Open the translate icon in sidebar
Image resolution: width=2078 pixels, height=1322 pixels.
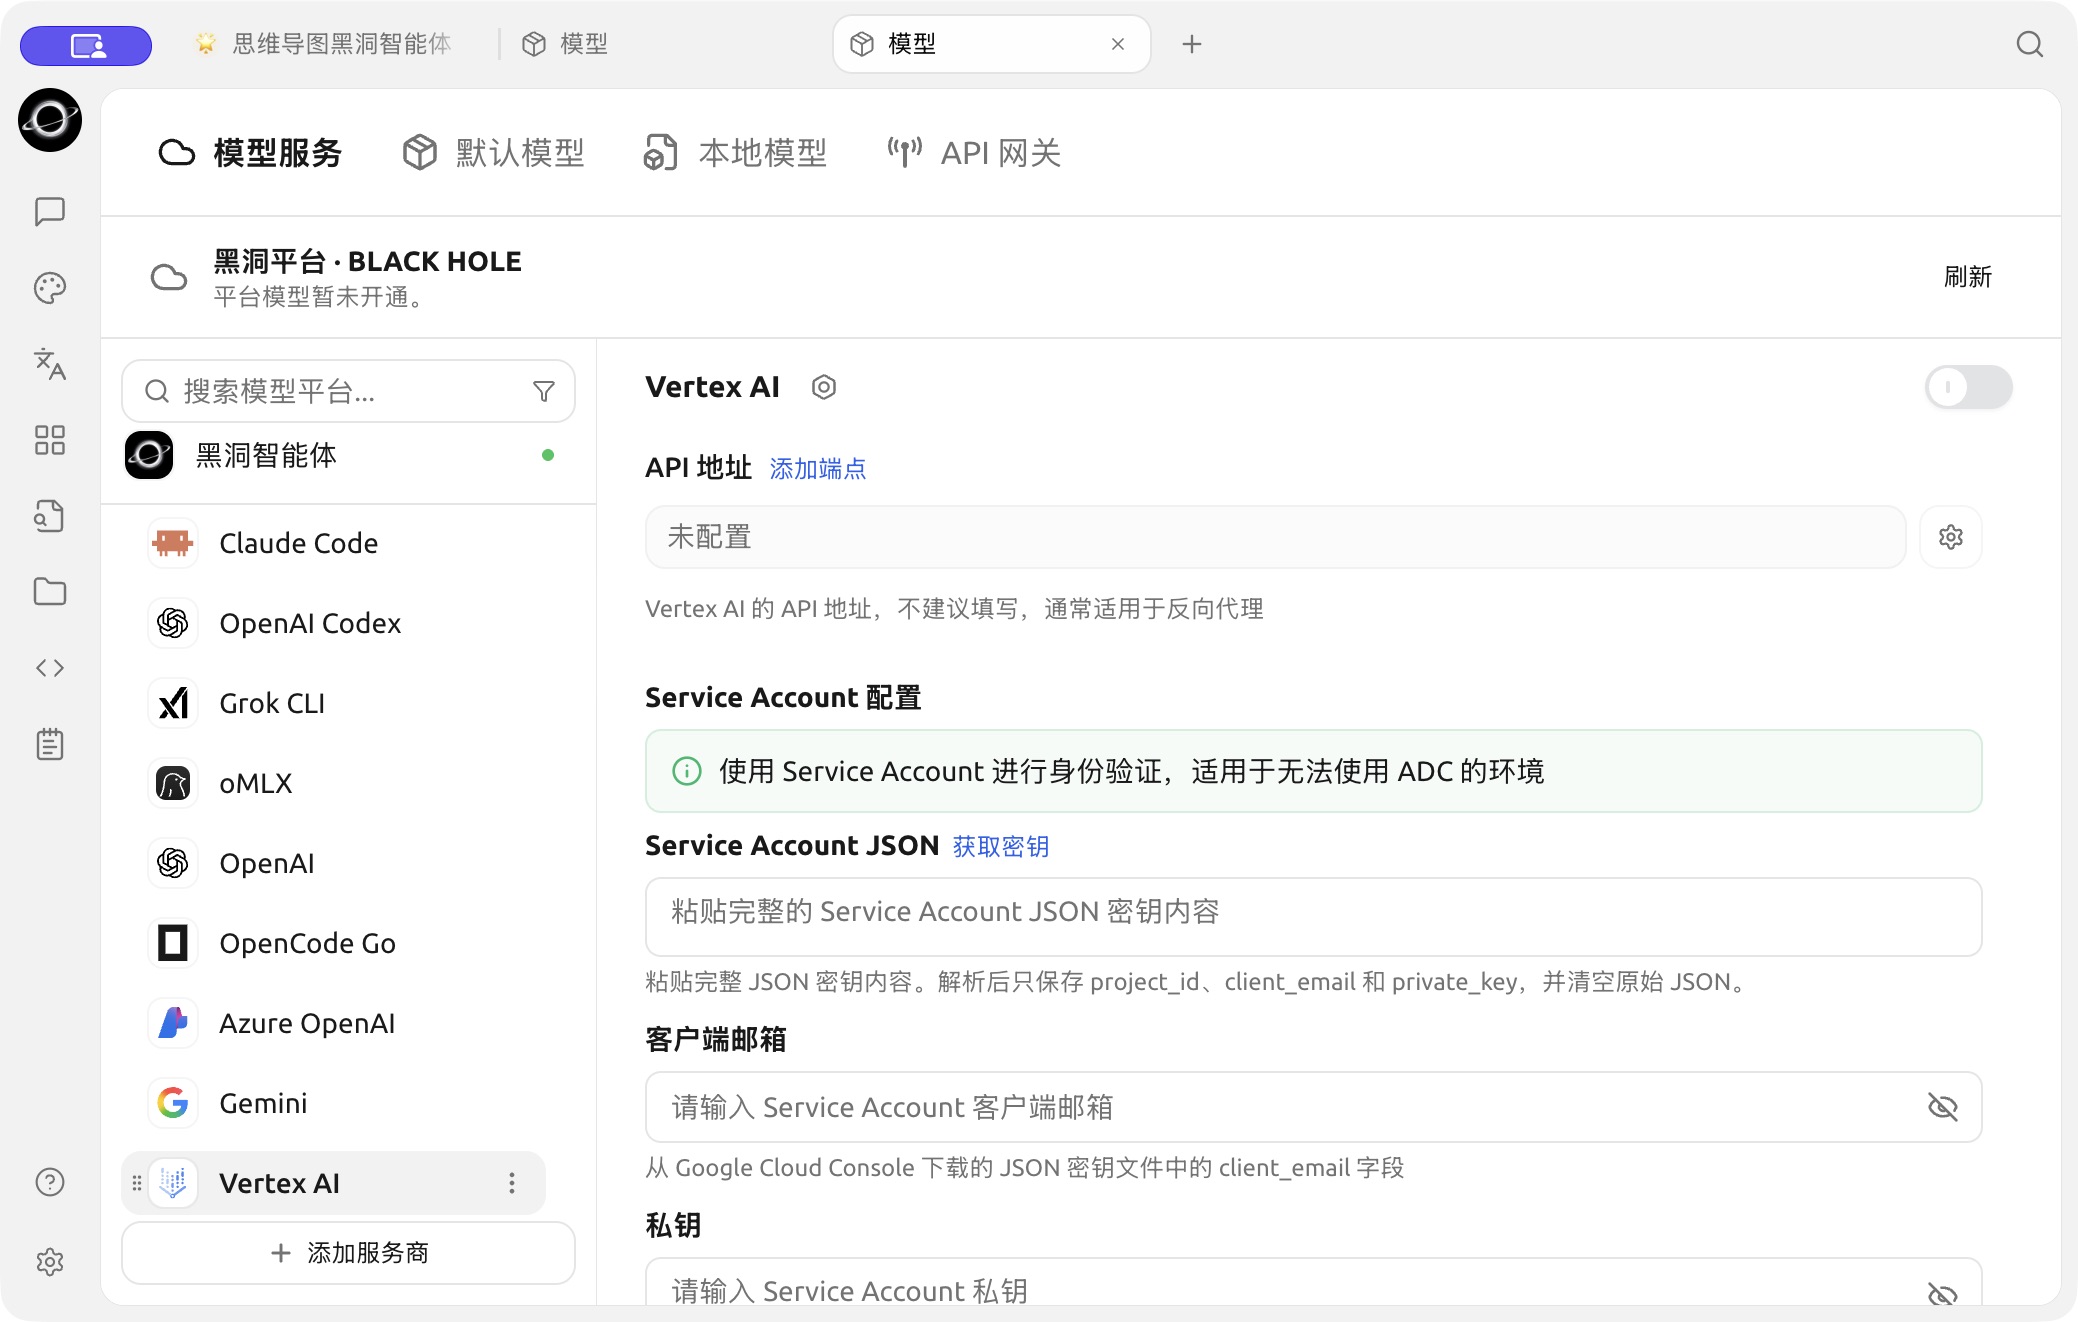click(50, 364)
